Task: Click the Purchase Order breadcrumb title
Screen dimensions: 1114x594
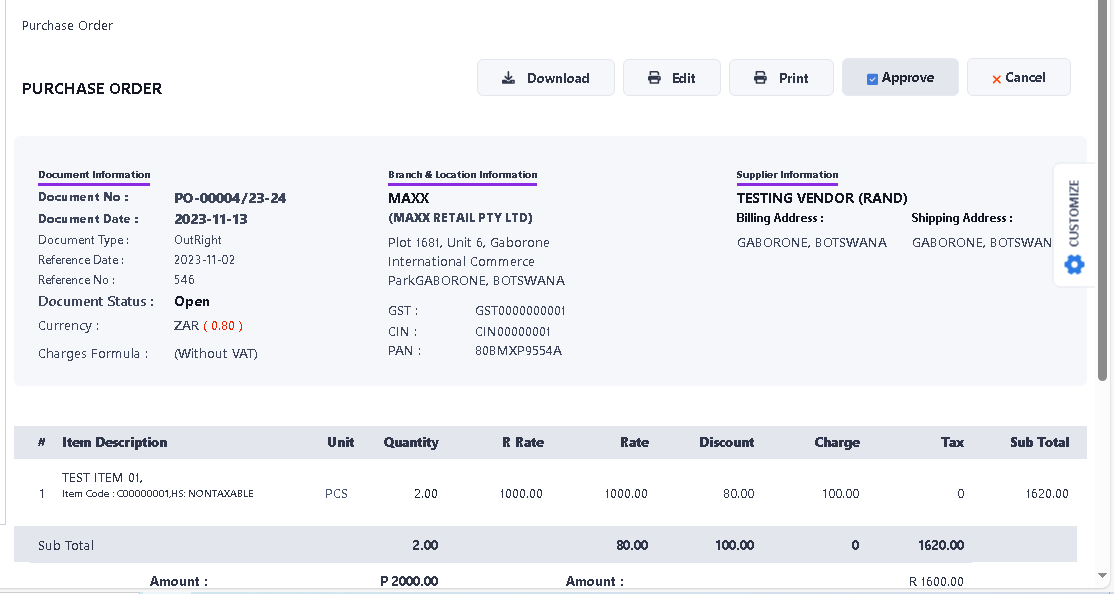Action: point(67,26)
